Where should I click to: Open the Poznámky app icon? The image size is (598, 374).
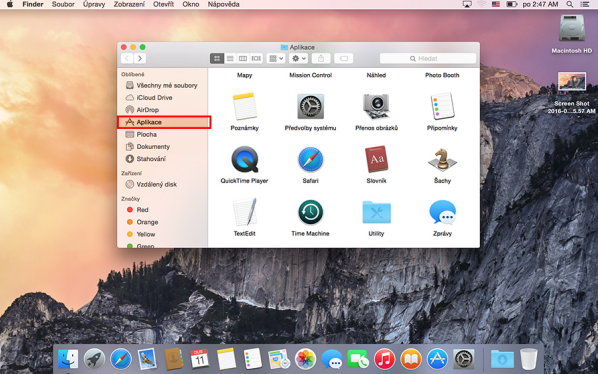click(x=244, y=106)
